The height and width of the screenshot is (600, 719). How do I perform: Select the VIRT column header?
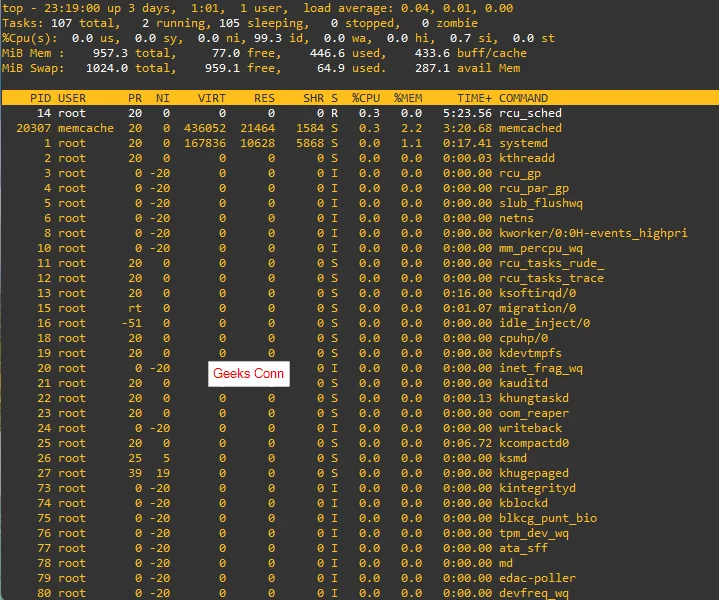pyautogui.click(x=212, y=98)
